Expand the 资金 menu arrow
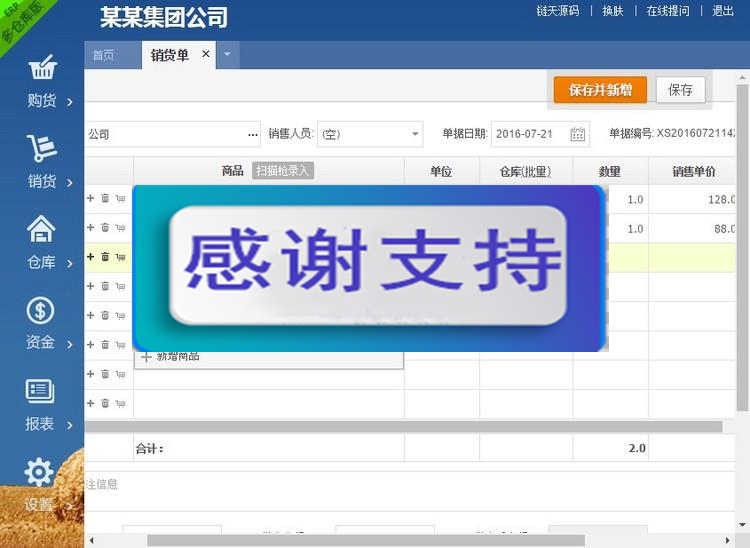The height and width of the screenshot is (548, 750). [x=70, y=344]
